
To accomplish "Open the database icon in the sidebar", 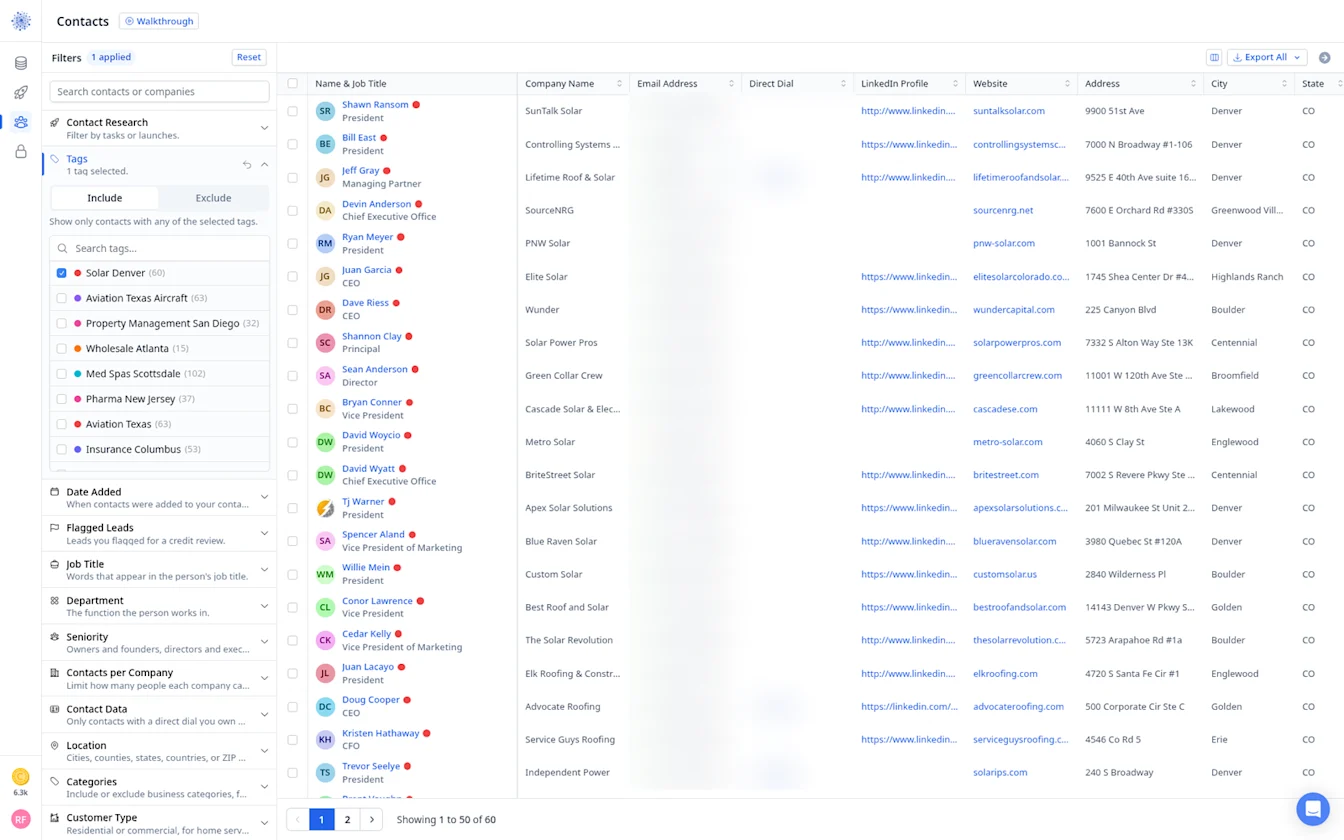I will click(21, 63).
